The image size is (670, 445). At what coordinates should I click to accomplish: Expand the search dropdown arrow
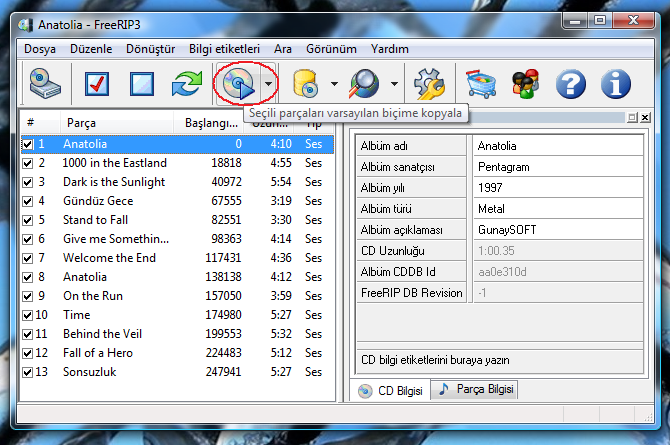394,84
